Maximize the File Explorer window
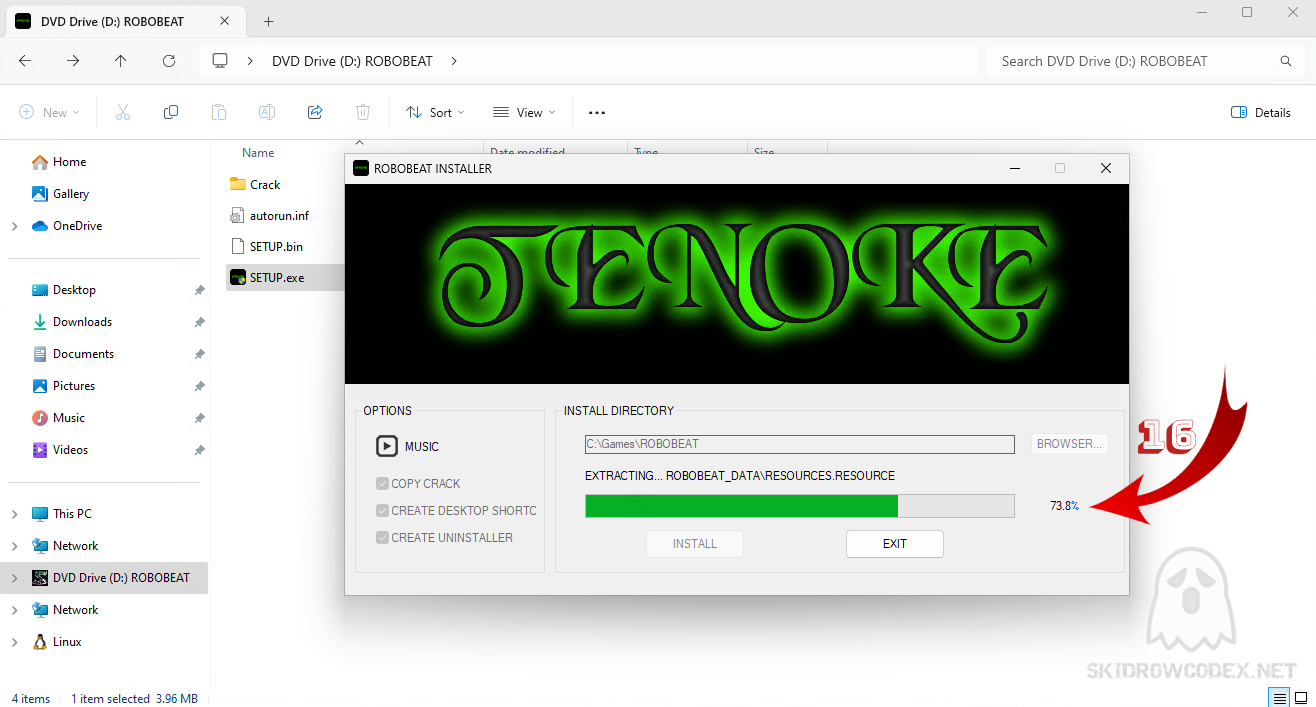Viewport: 1316px width, 707px height. 1247,13
